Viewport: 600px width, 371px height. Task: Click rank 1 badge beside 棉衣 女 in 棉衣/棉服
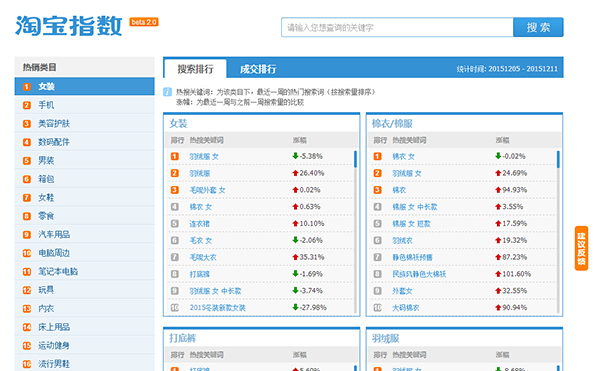(377, 156)
